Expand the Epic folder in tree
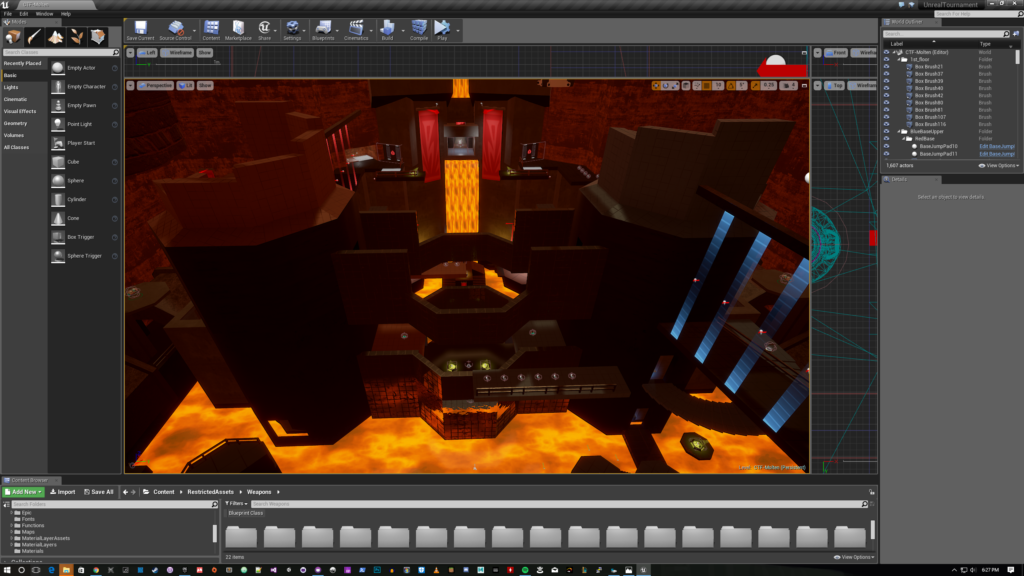The image size is (1024, 576). tap(12, 513)
